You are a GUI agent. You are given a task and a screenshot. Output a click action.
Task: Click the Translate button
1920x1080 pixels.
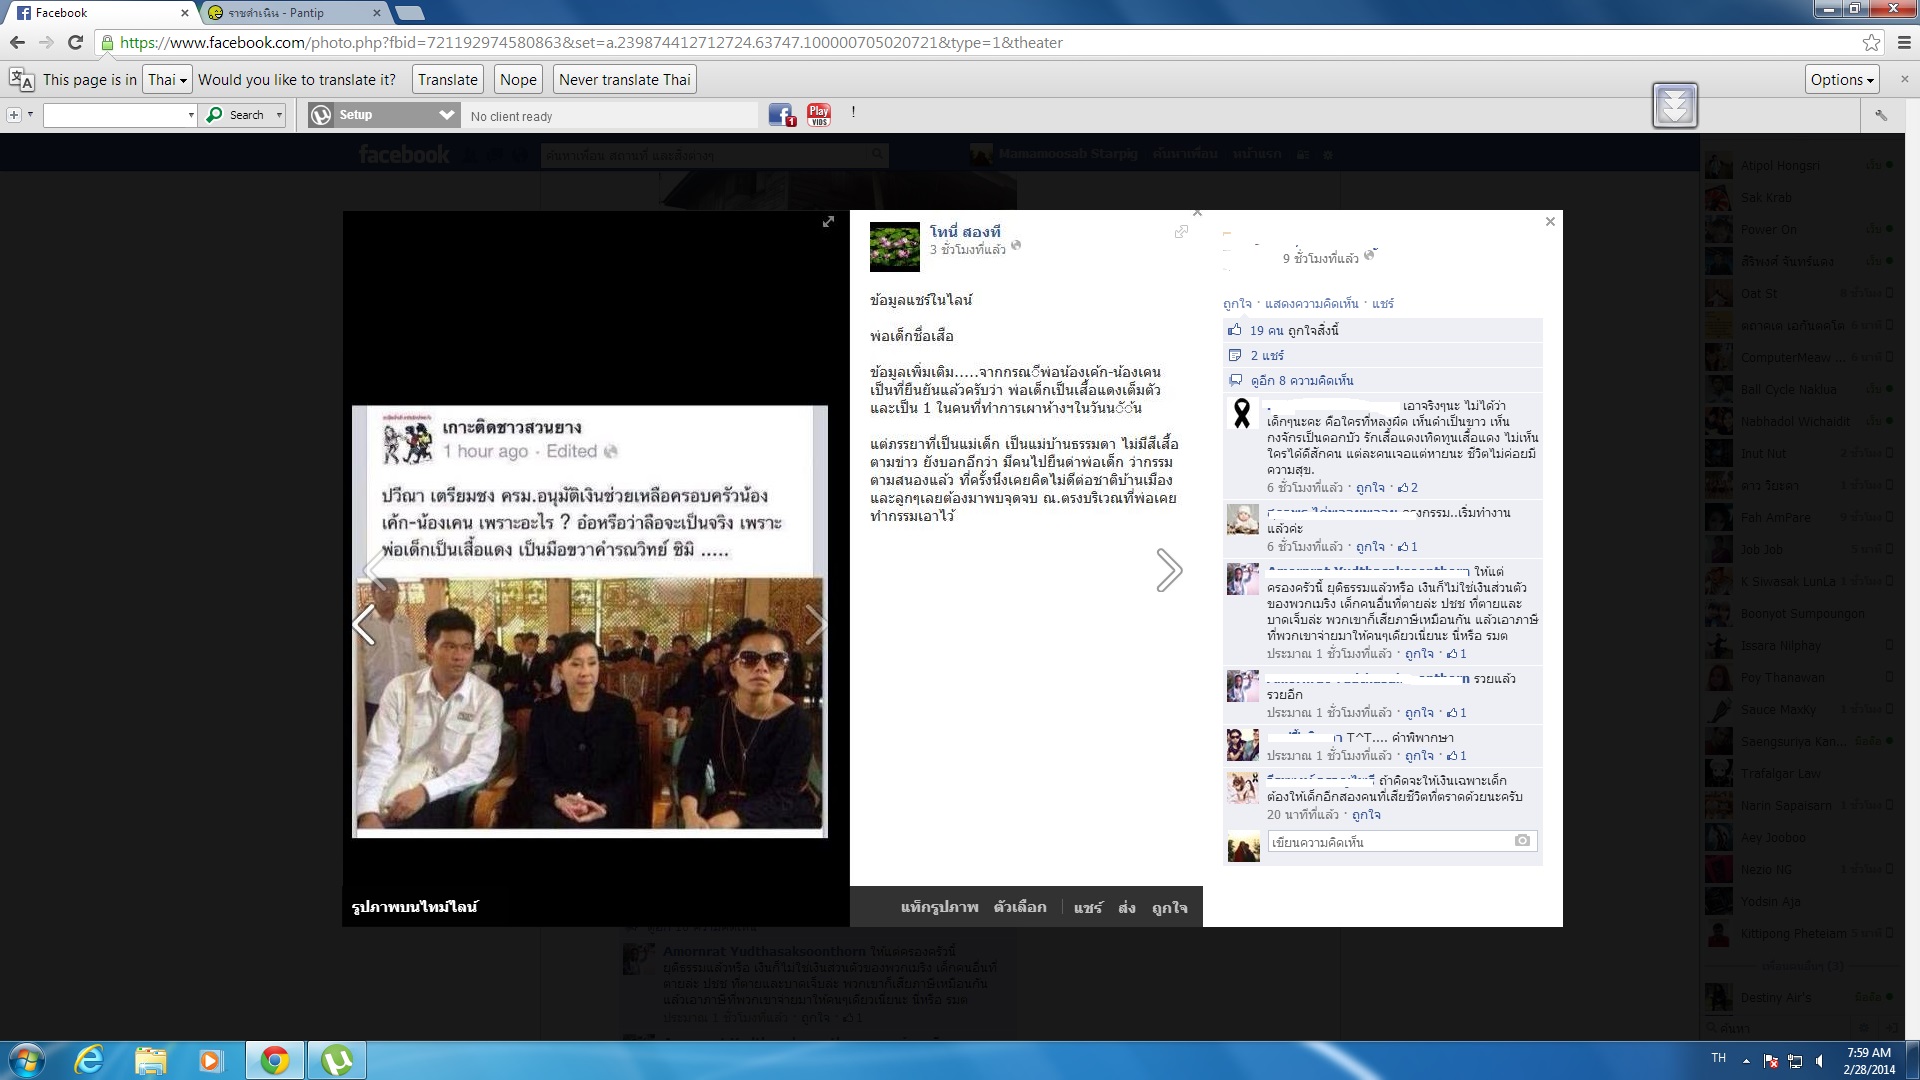447,80
